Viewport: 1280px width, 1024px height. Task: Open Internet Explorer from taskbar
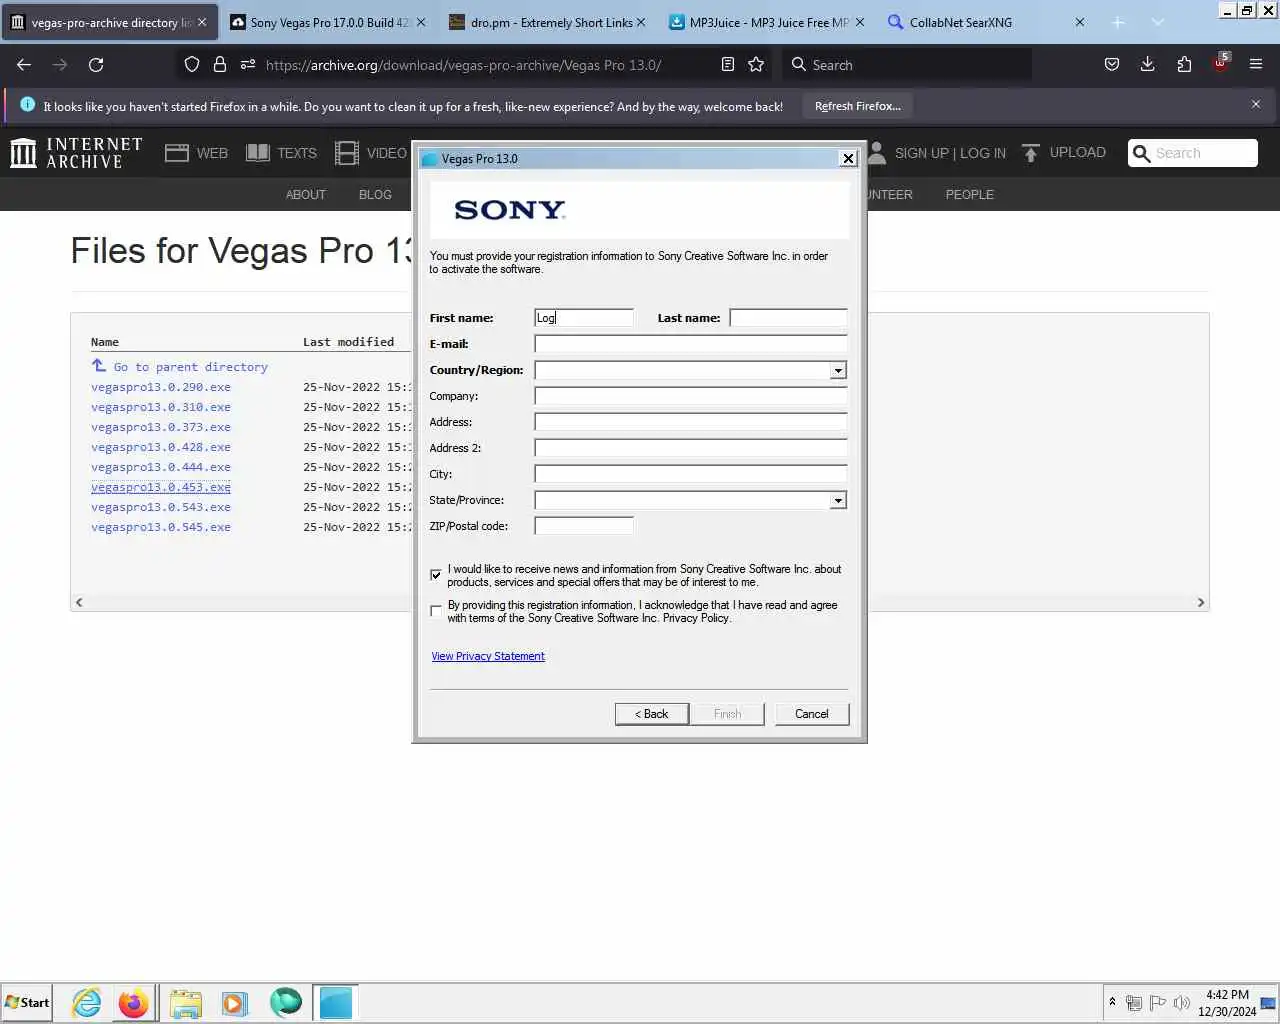pyautogui.click(x=87, y=1002)
